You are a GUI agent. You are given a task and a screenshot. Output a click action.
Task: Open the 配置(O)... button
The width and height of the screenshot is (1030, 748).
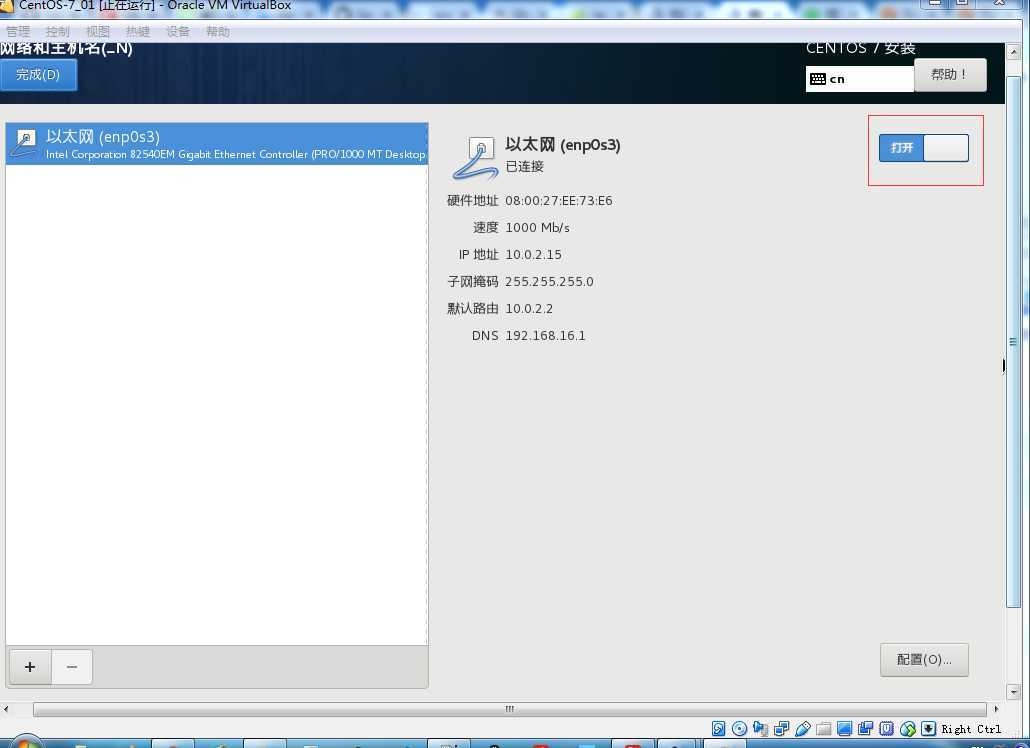coord(924,660)
